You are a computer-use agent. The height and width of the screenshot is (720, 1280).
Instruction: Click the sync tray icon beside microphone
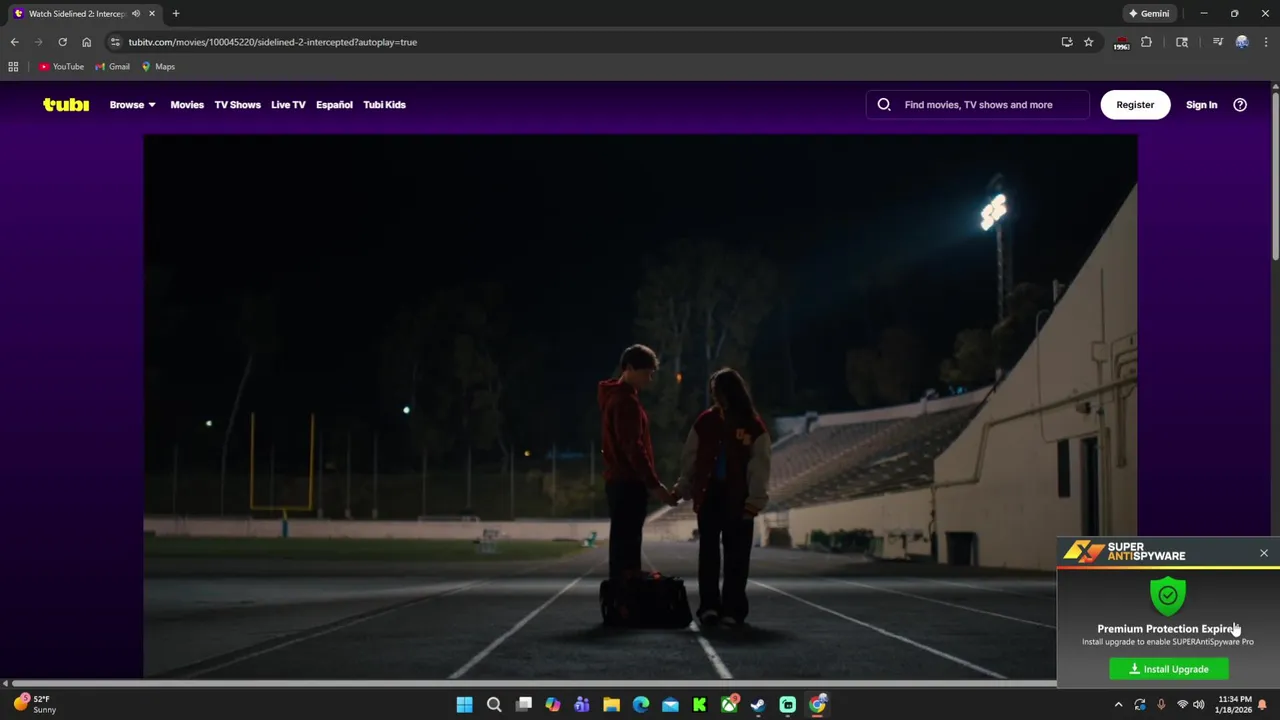[x=1140, y=705]
